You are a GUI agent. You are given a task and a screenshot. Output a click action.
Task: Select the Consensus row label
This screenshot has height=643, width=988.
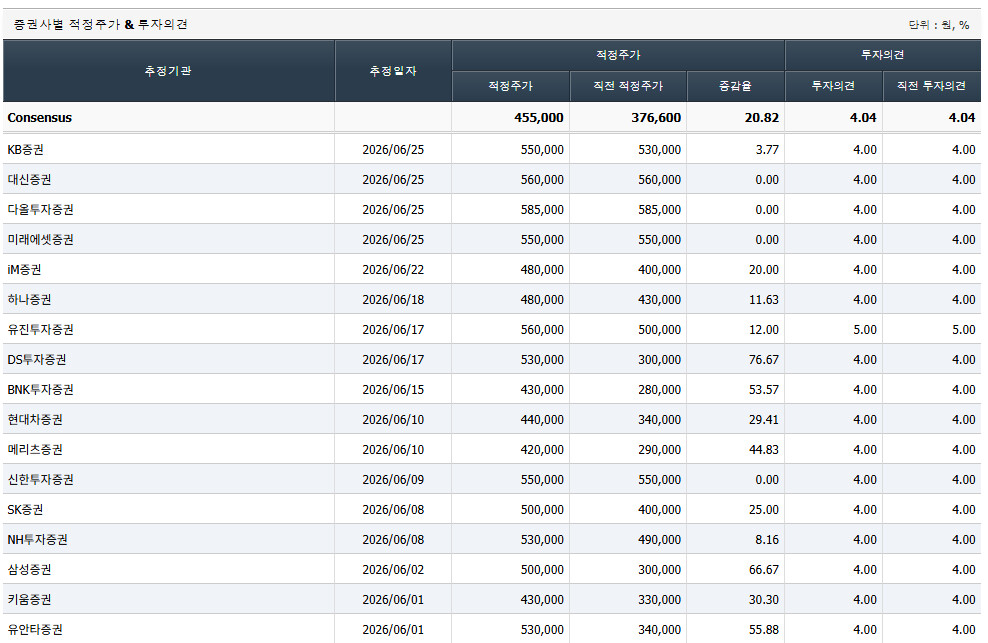click(40, 118)
